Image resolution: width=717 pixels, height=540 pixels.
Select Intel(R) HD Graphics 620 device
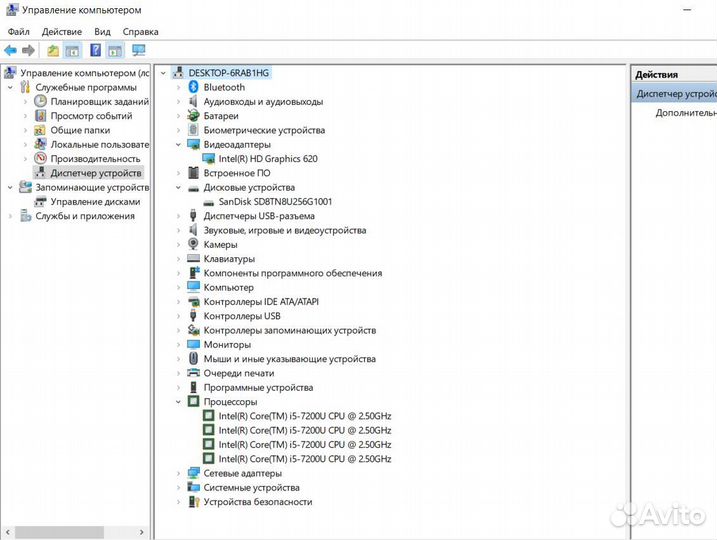[x=268, y=159]
